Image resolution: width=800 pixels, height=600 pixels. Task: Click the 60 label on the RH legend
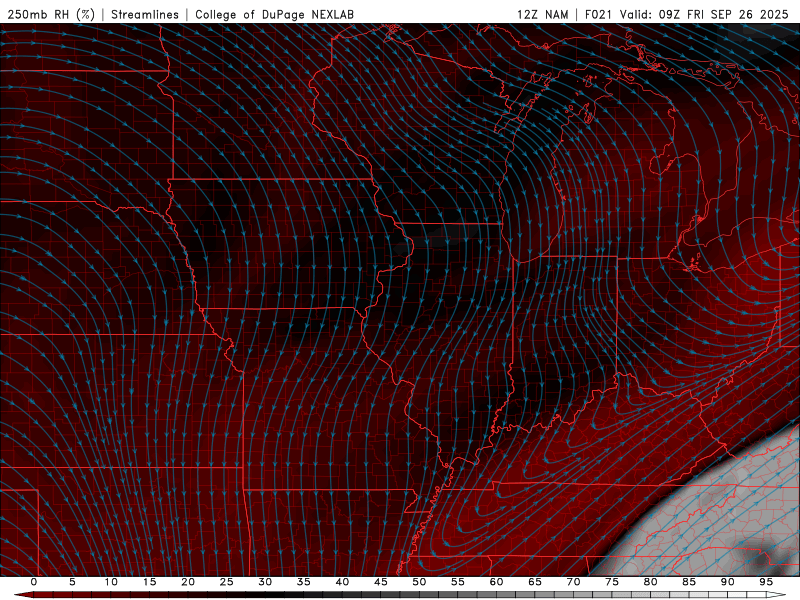pyautogui.click(x=496, y=582)
